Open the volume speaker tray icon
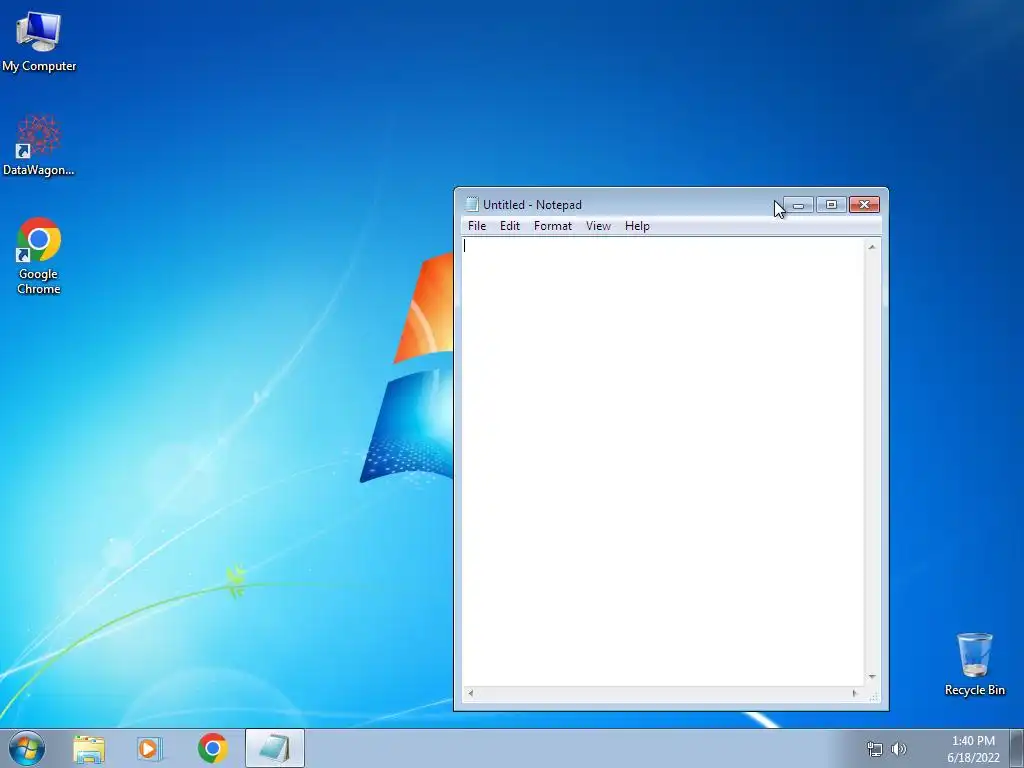 (899, 749)
